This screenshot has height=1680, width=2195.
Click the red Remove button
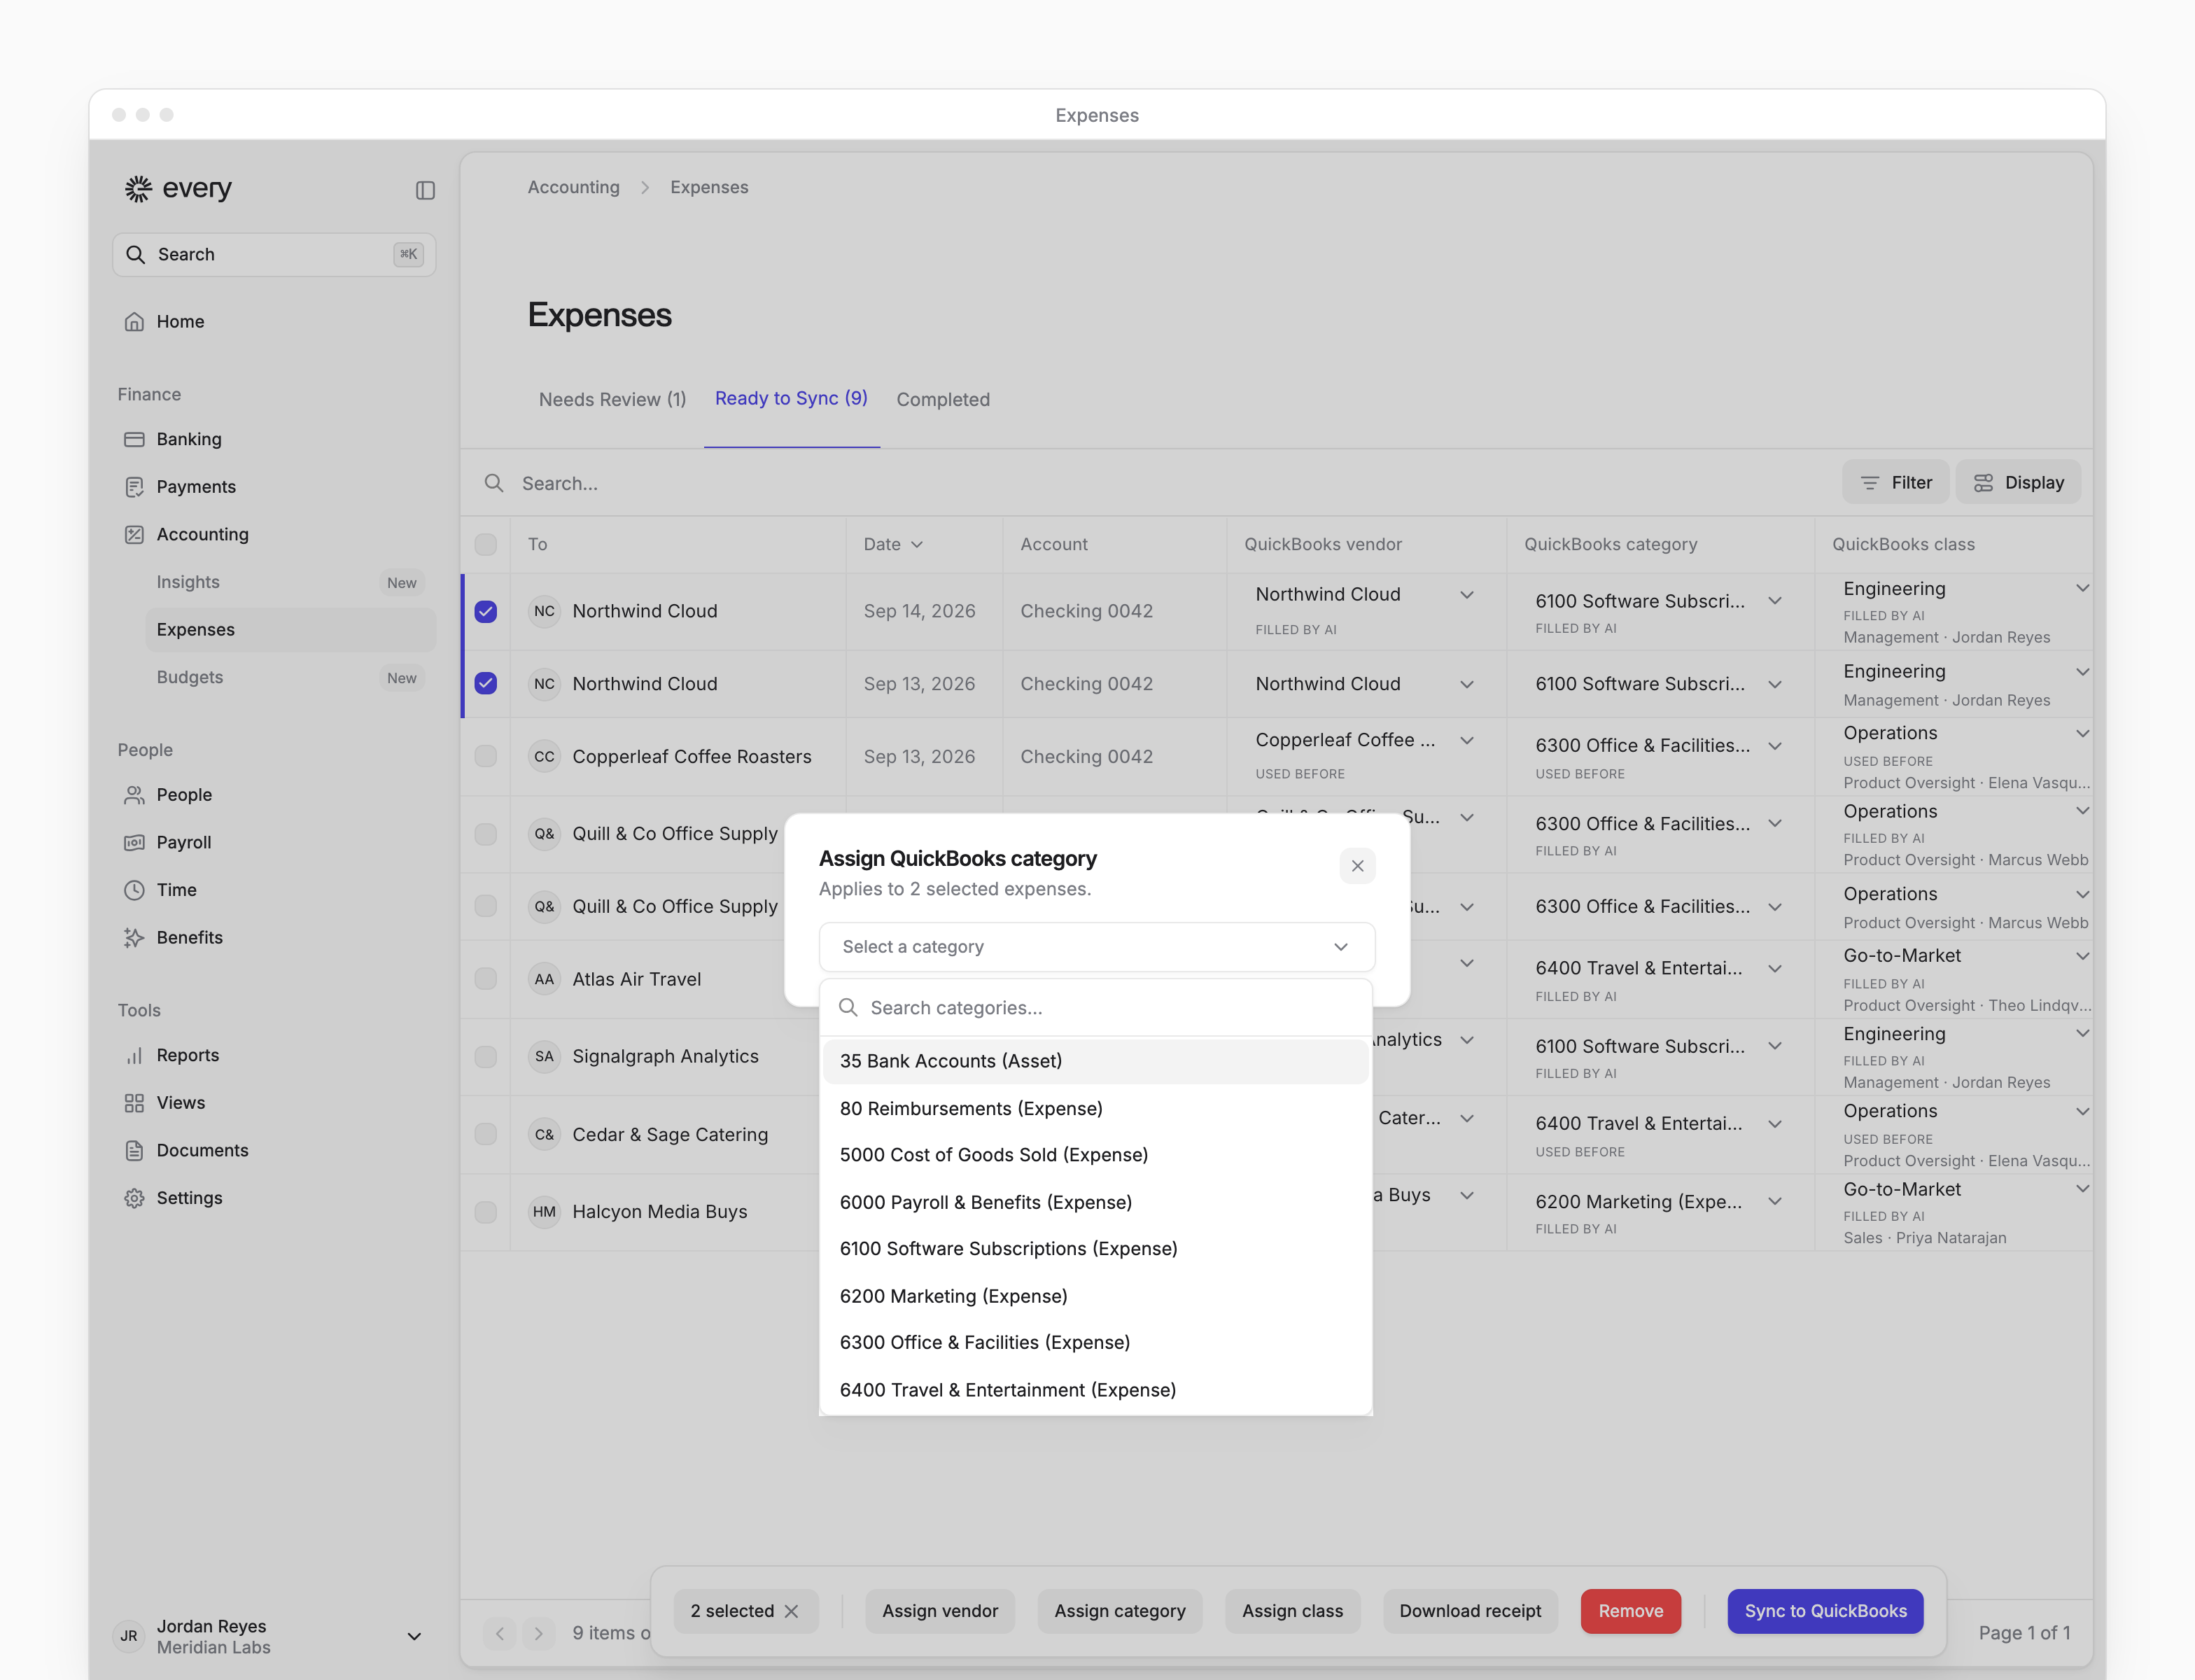1630,1611
